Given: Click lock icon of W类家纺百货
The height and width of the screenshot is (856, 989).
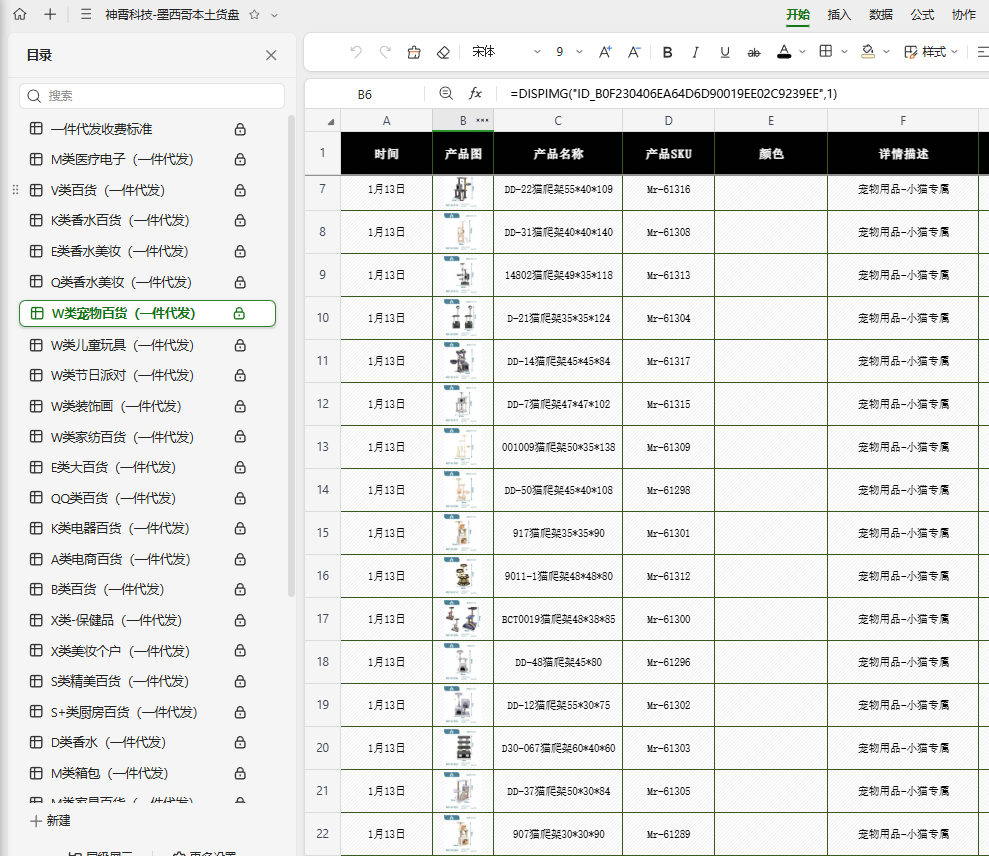Looking at the screenshot, I should [240, 437].
